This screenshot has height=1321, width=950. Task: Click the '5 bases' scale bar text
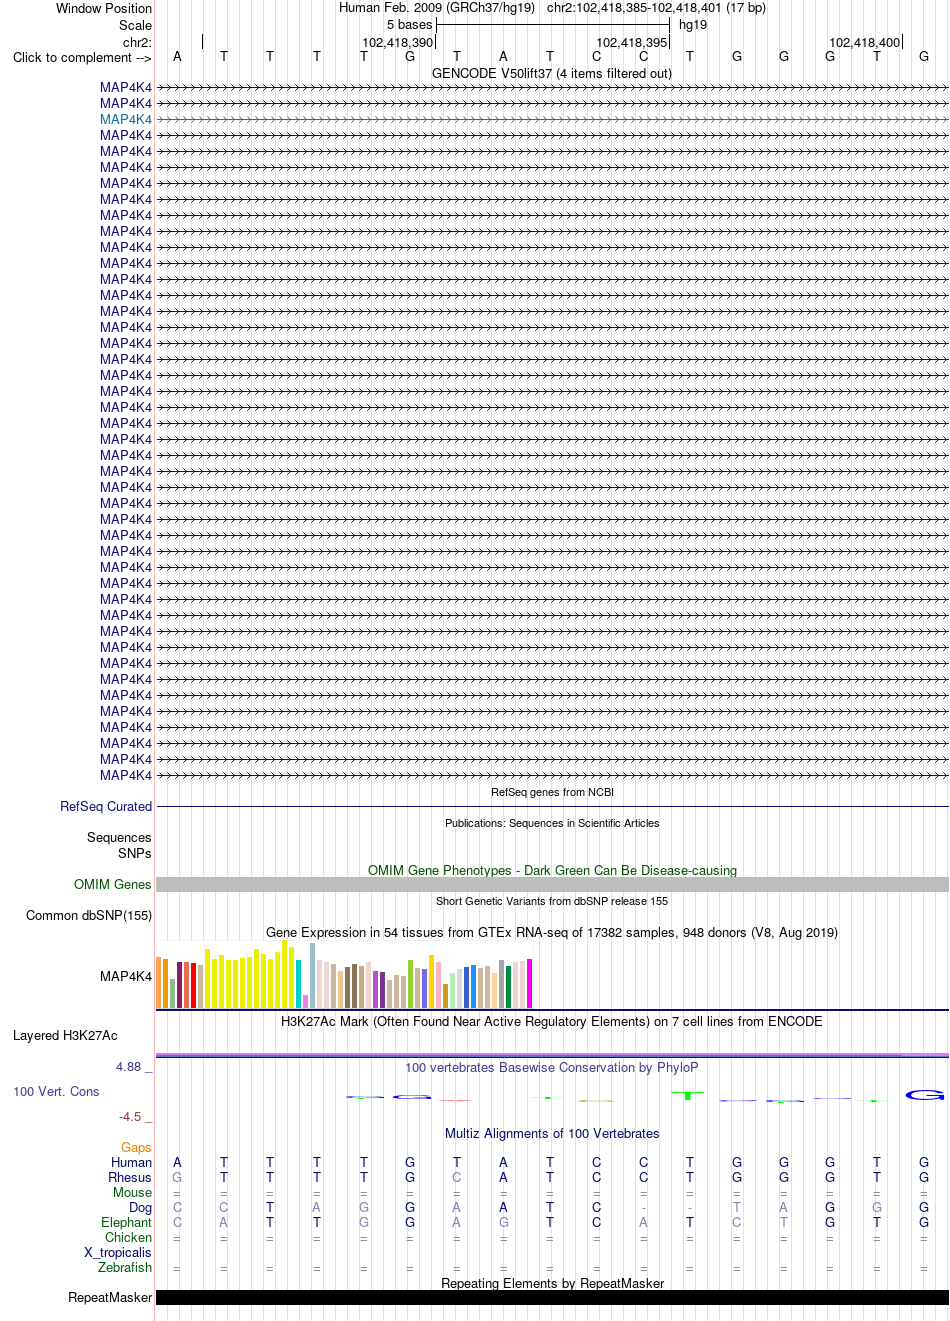pyautogui.click(x=410, y=25)
